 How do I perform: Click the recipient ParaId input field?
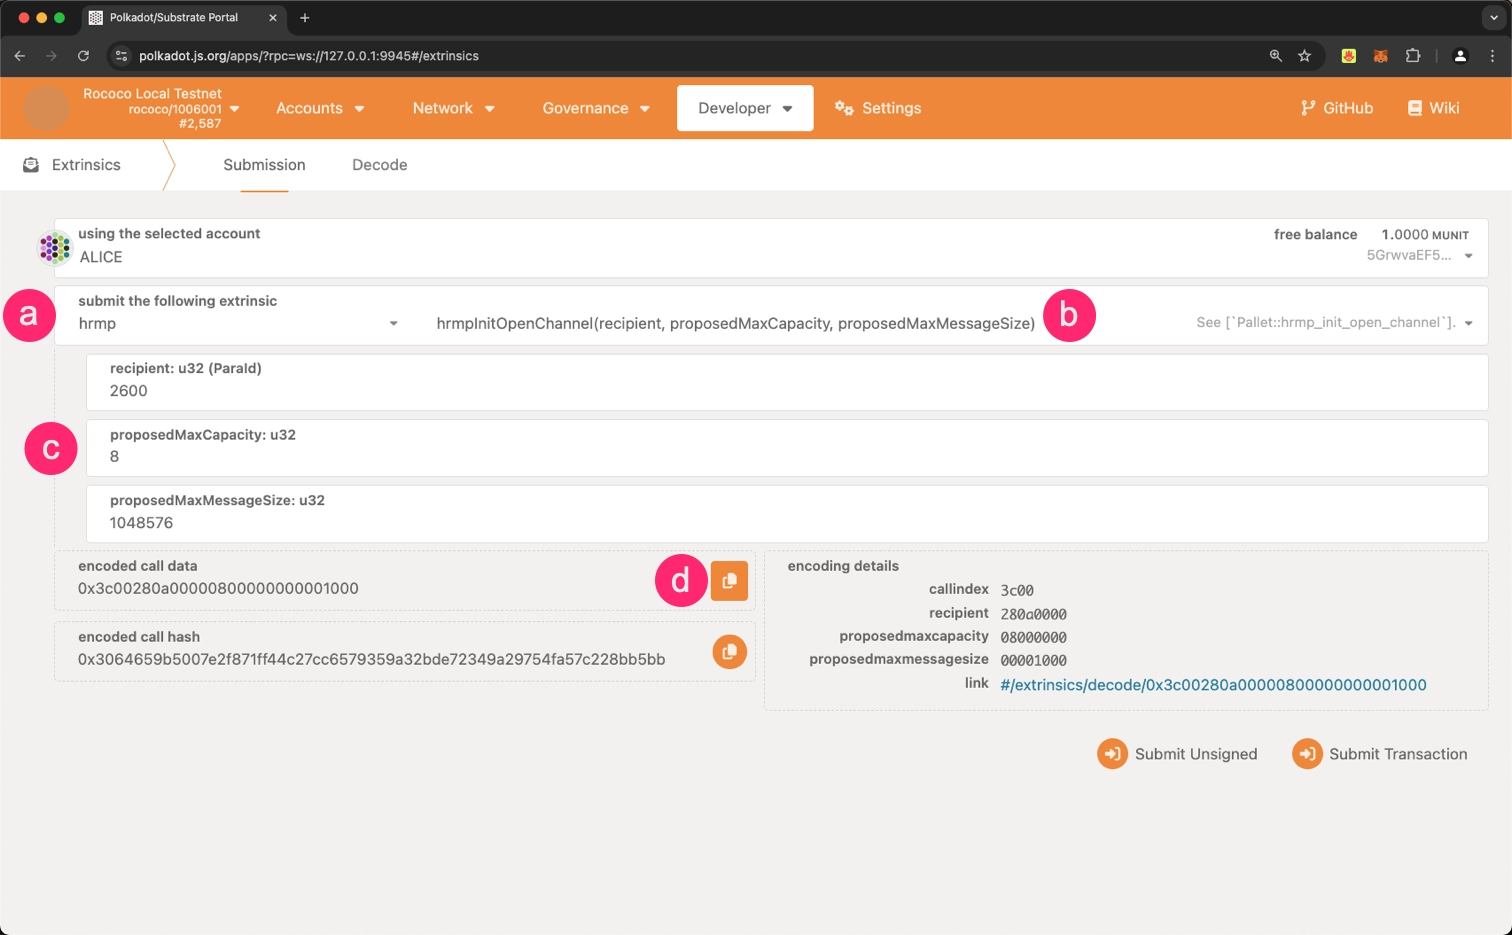[786, 391]
